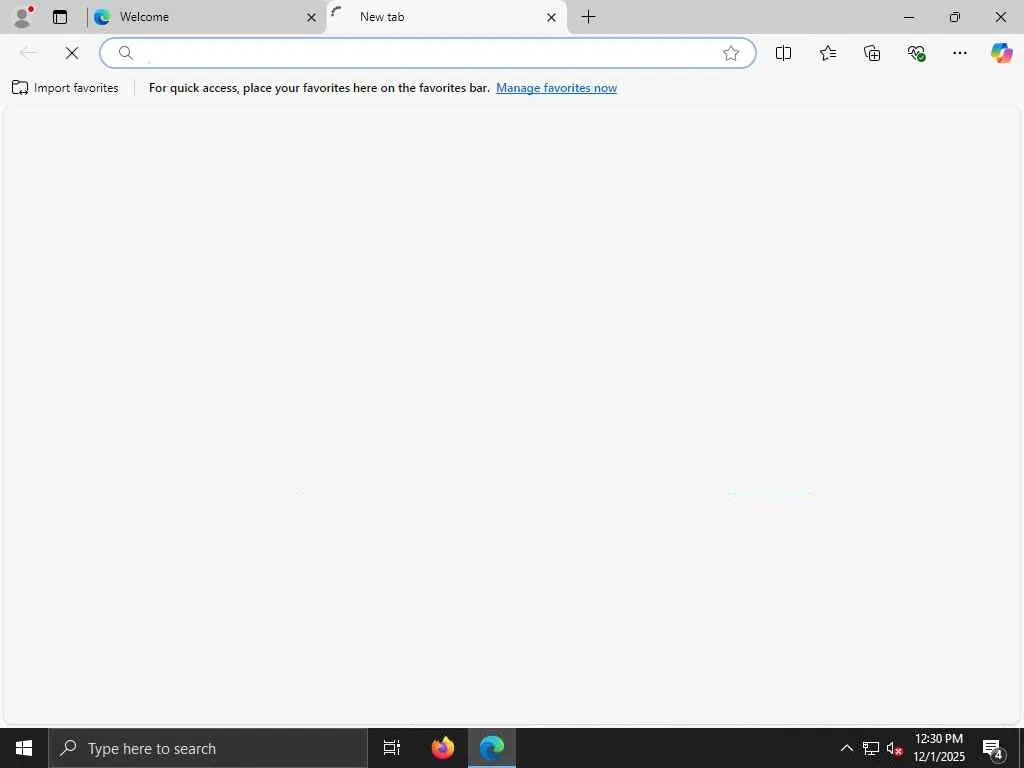Open split screen view

click(x=783, y=53)
